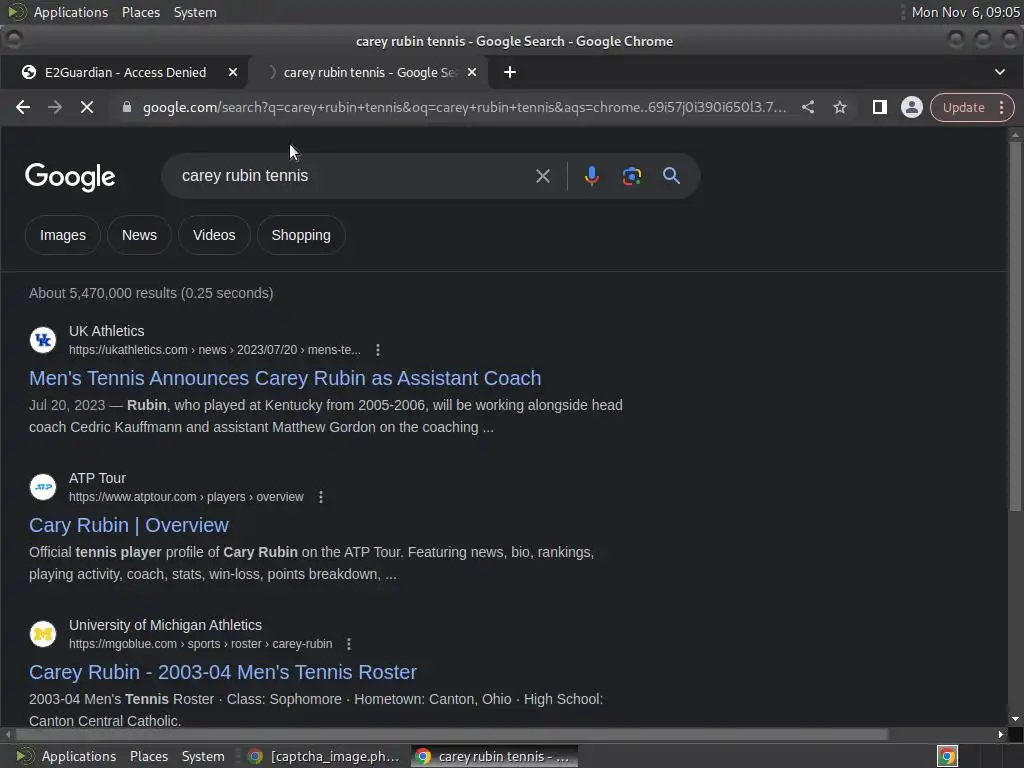Open the top panel System menu

click(195, 12)
